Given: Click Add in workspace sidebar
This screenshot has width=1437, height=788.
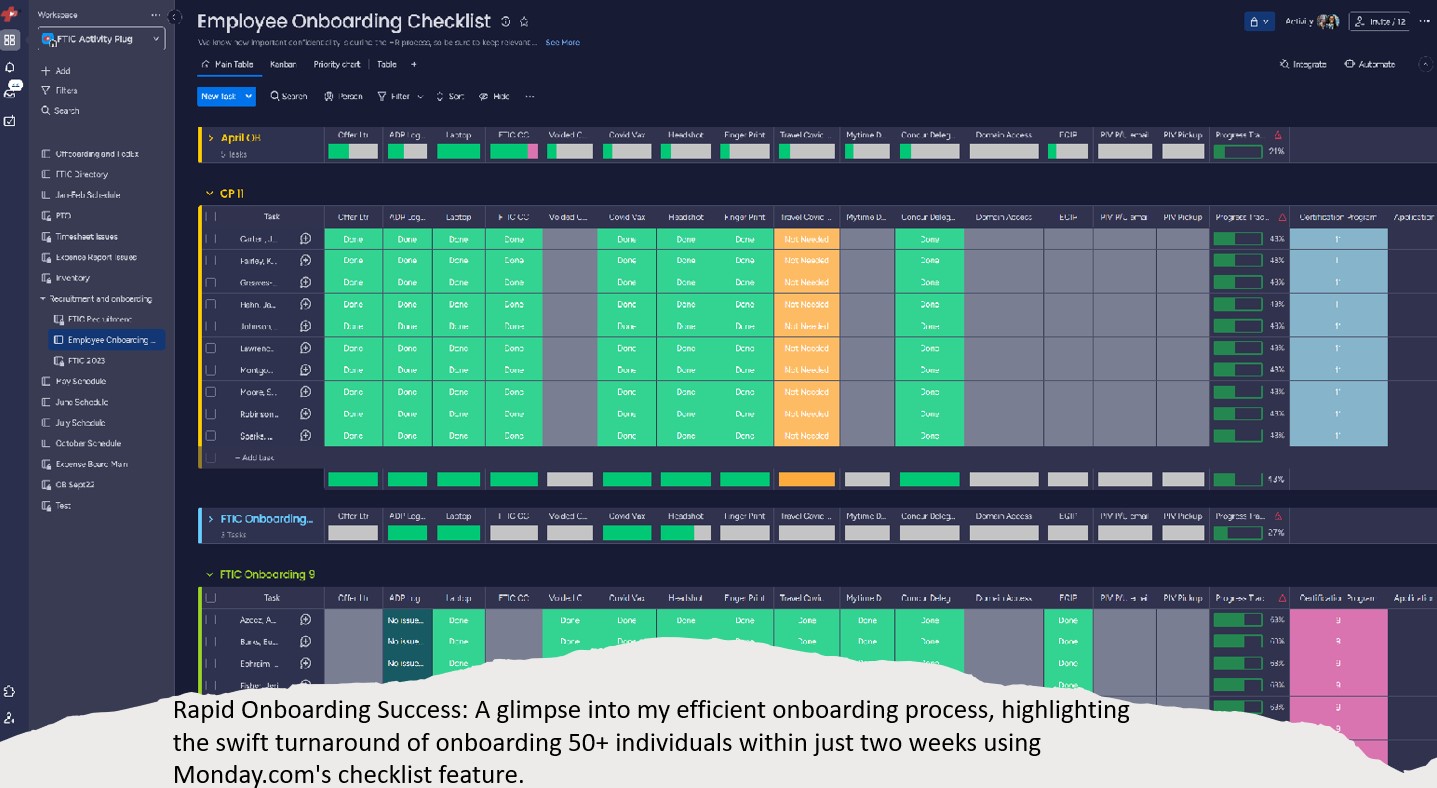Looking at the screenshot, I should [x=56, y=71].
